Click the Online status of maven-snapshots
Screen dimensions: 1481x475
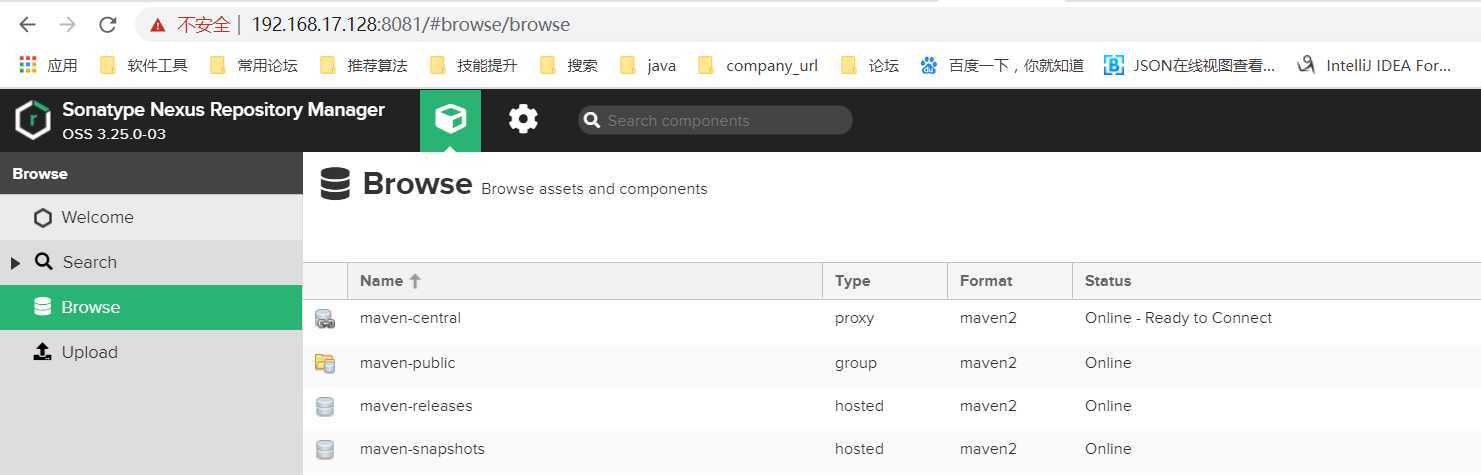[1108, 449]
